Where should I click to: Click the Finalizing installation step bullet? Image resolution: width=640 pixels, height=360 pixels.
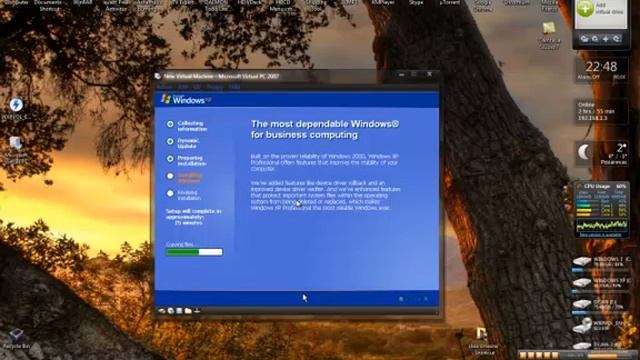170,193
